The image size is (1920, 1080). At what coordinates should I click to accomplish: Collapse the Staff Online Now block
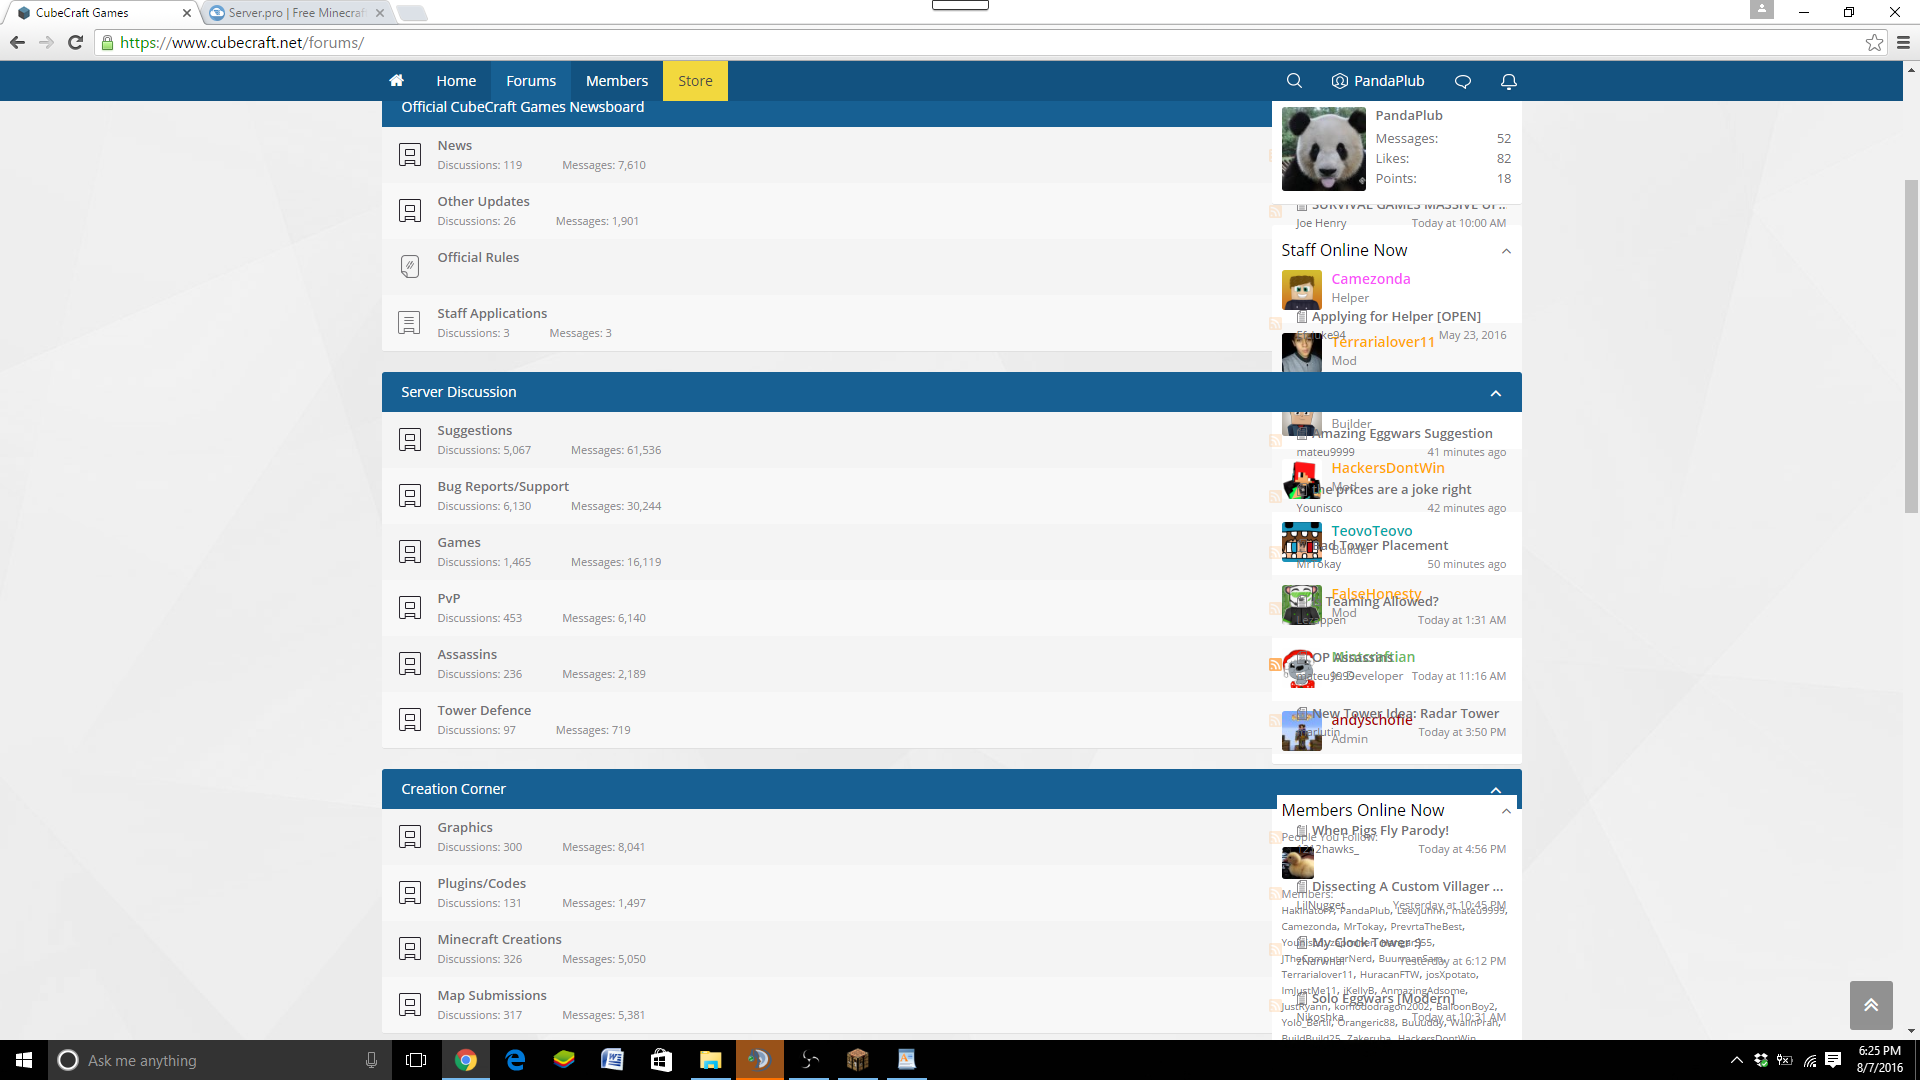1506,251
